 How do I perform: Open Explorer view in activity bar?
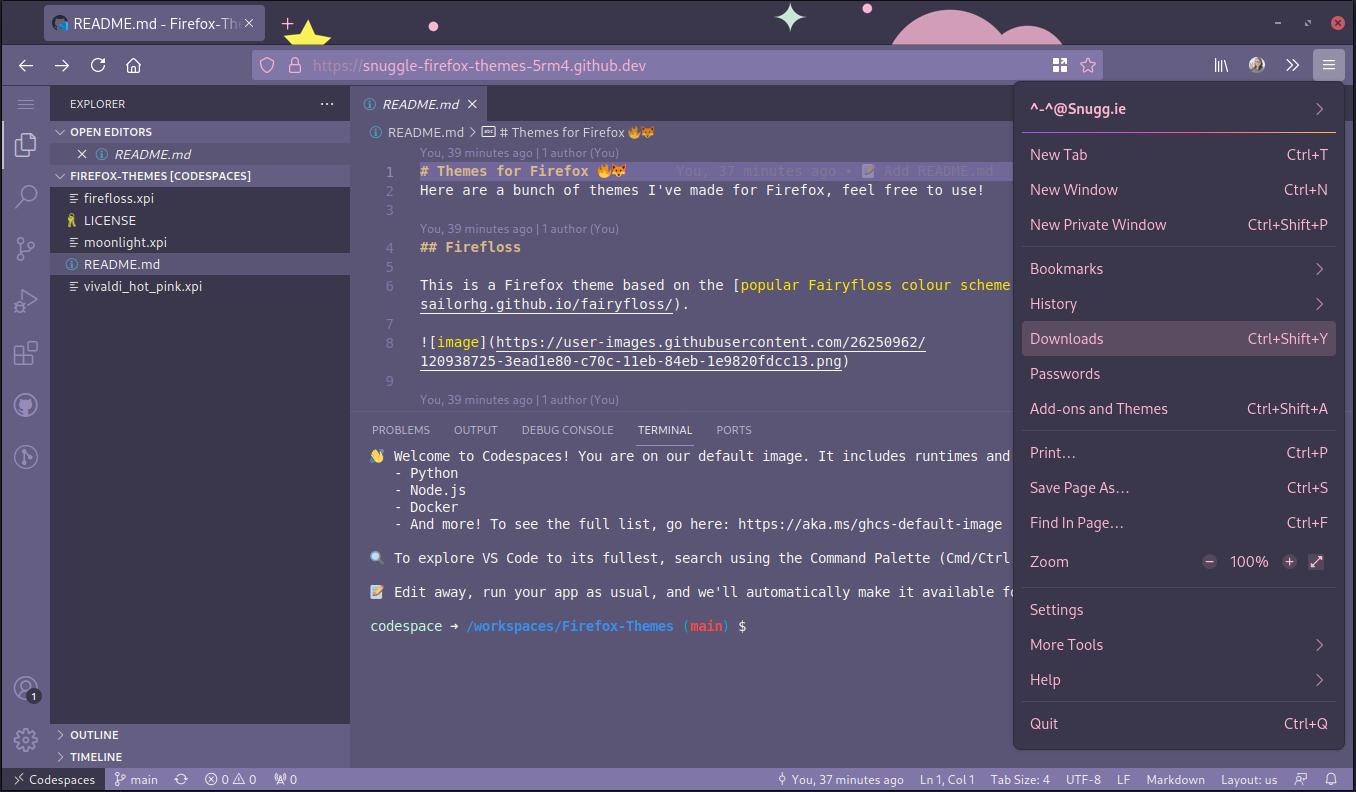pos(26,147)
